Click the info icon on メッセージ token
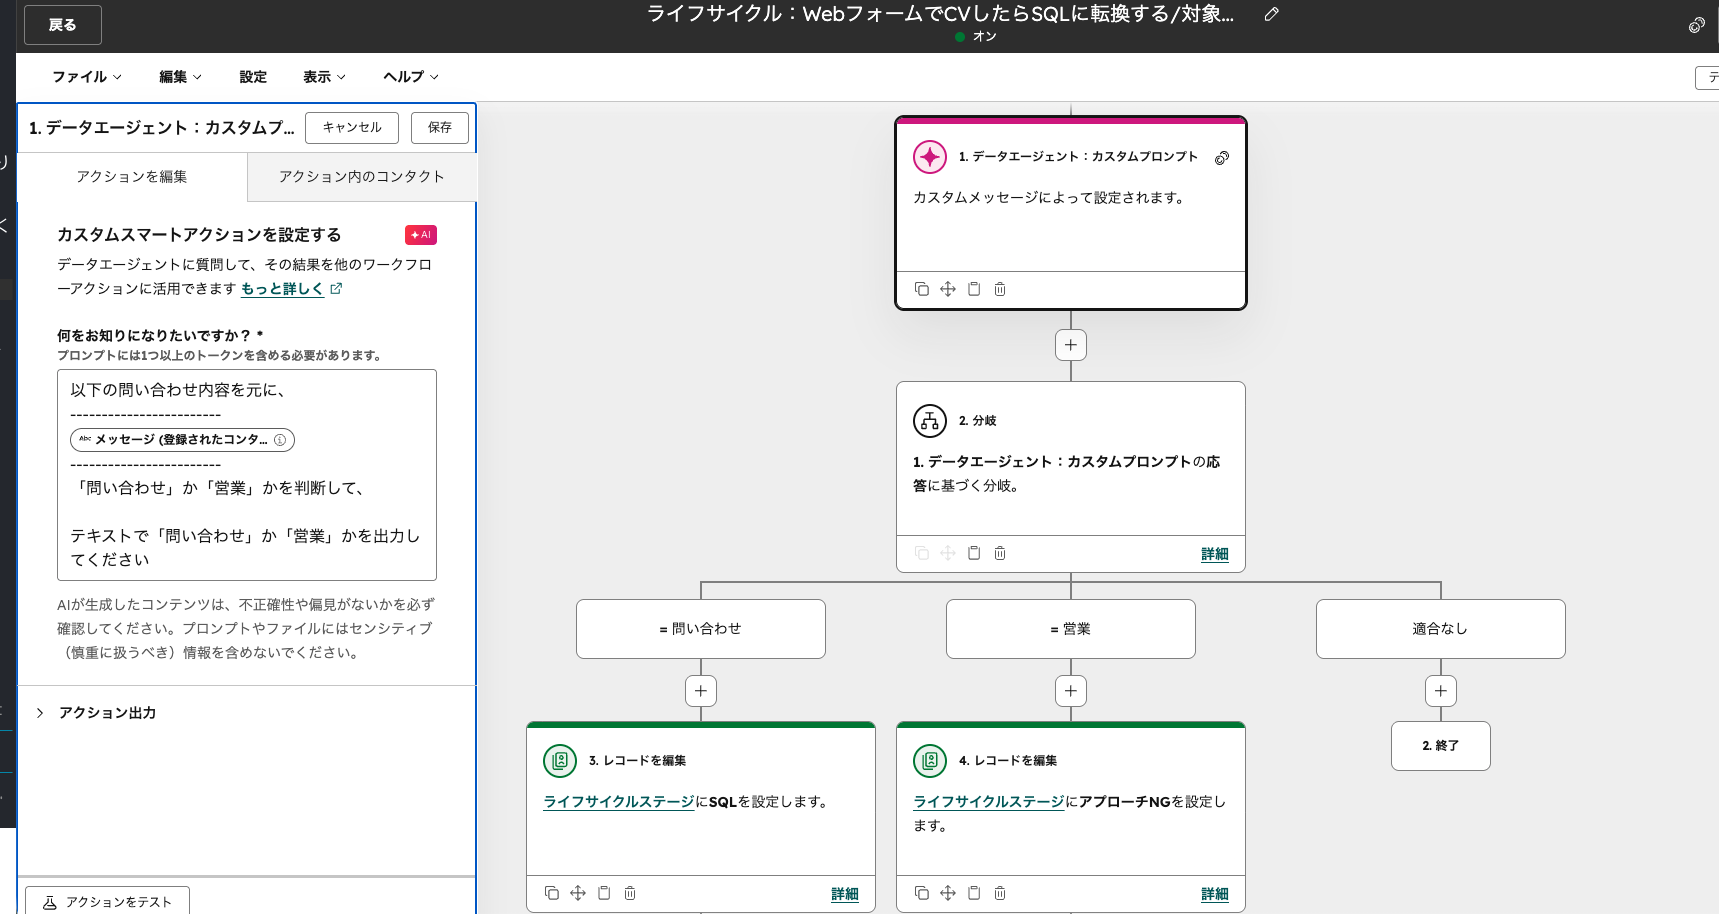 pos(280,440)
